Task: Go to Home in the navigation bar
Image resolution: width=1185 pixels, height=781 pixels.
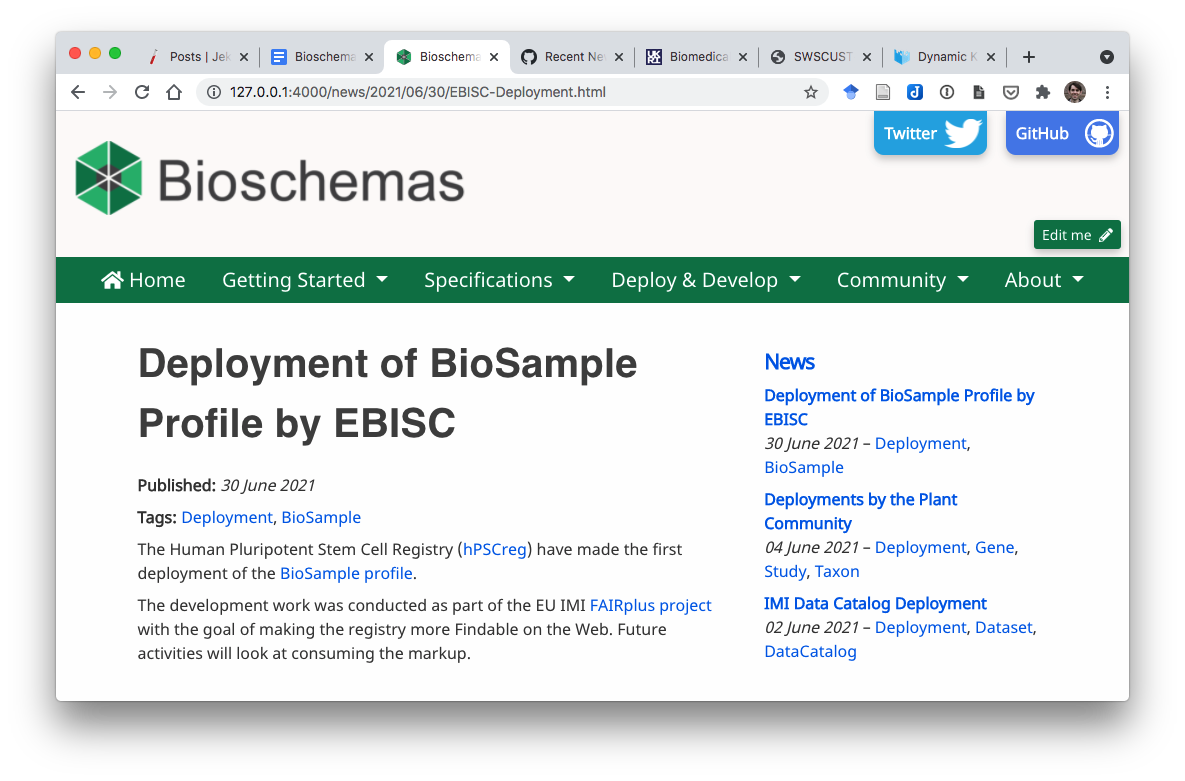Action: tap(143, 280)
